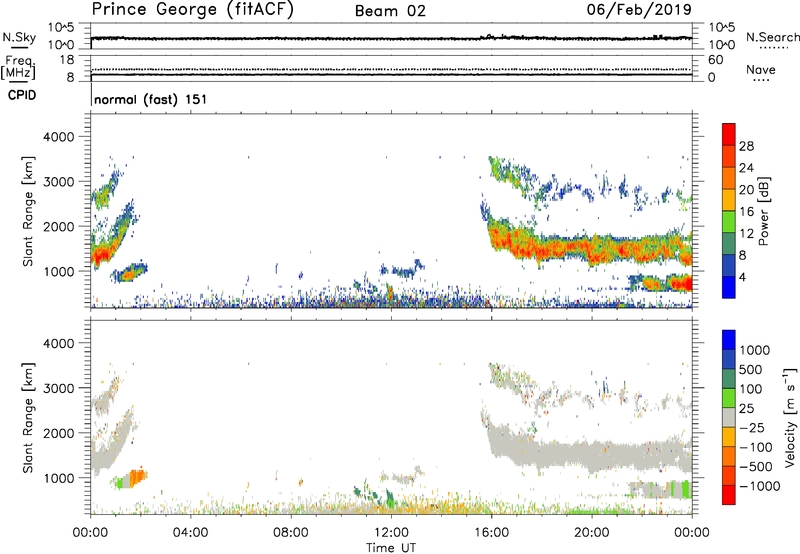The image size is (800, 554).
Task: Click the gray band of the Velocity color bar
Action: tap(729, 417)
